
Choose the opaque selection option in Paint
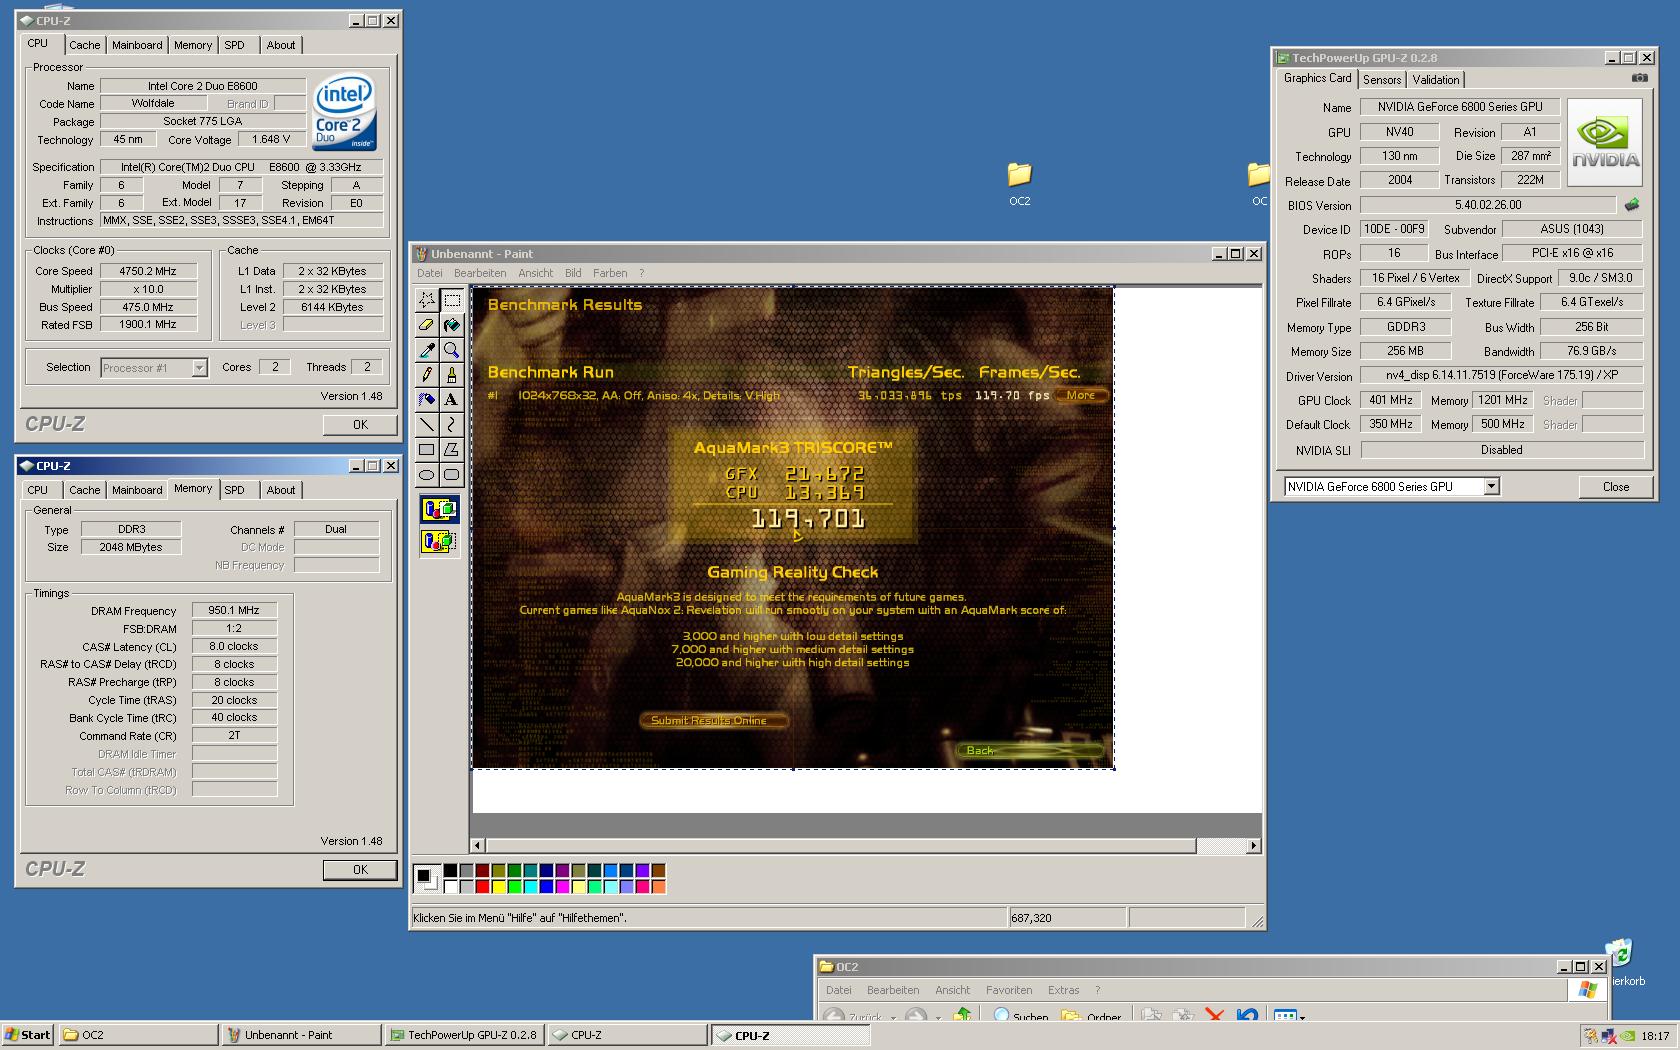439,510
